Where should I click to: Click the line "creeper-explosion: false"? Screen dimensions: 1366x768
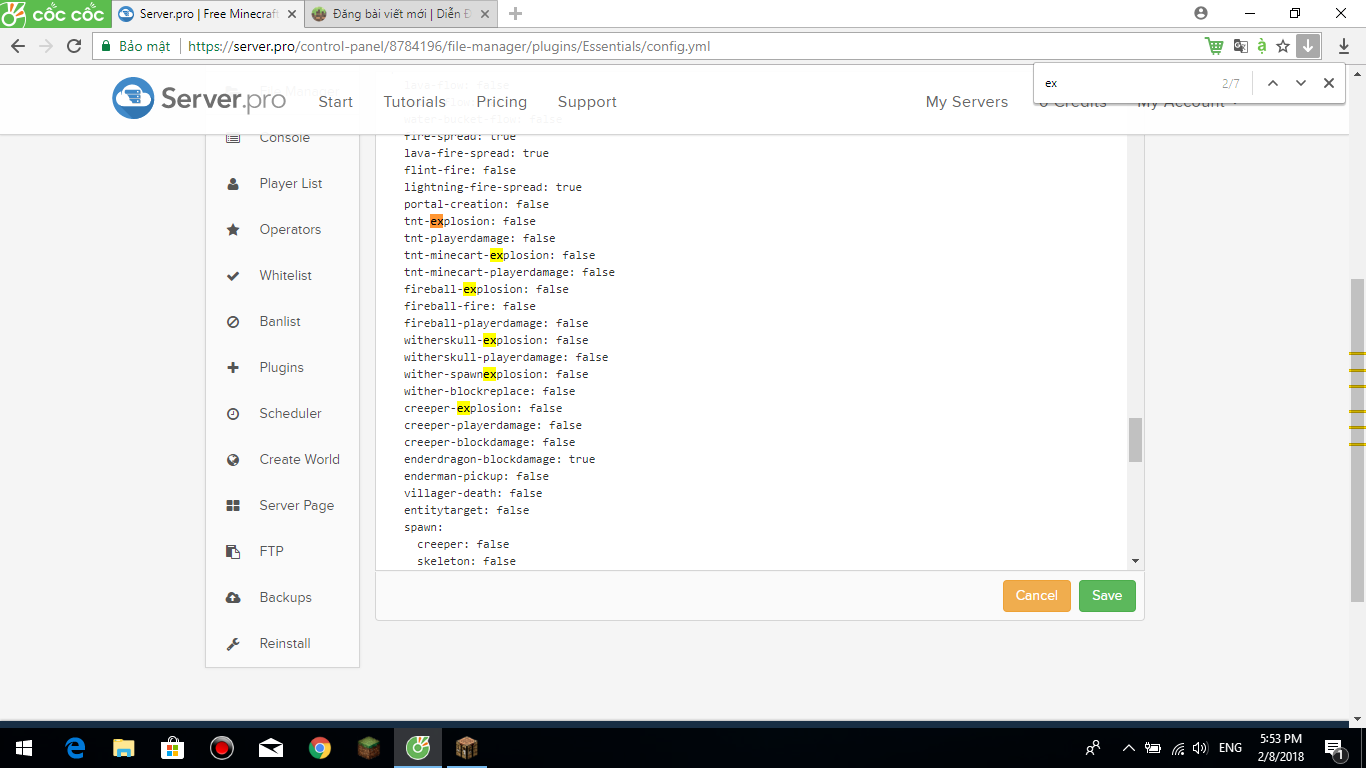[x=483, y=408]
